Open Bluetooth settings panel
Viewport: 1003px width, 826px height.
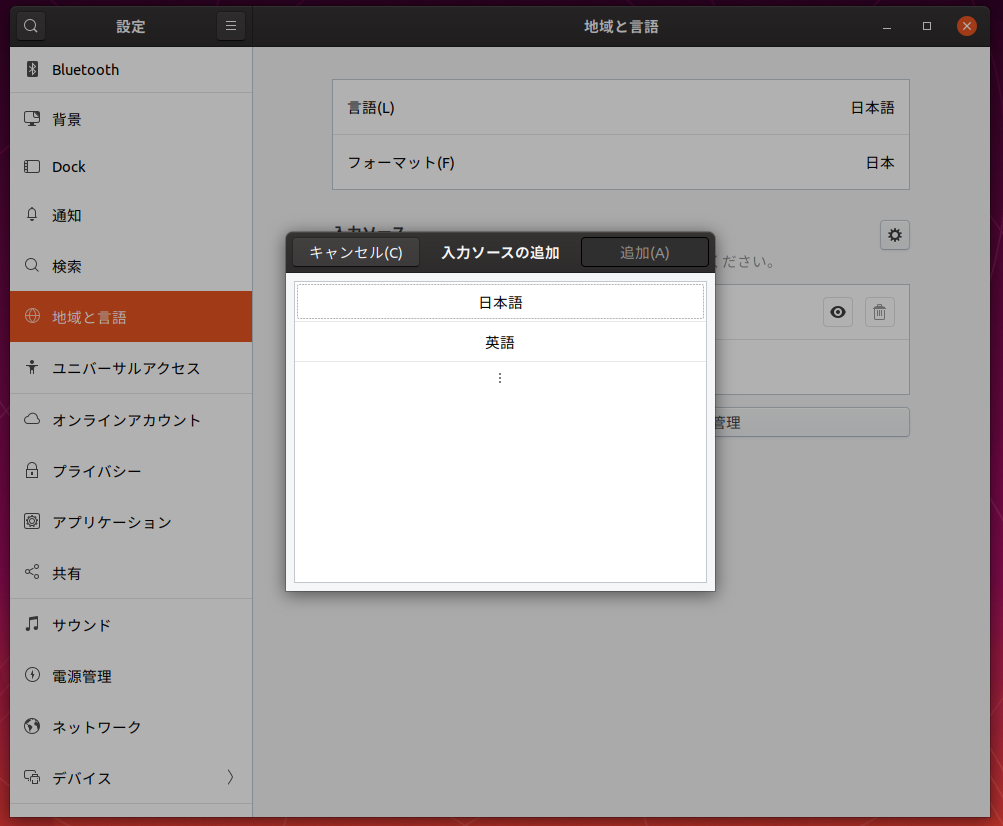pyautogui.click(x=131, y=70)
